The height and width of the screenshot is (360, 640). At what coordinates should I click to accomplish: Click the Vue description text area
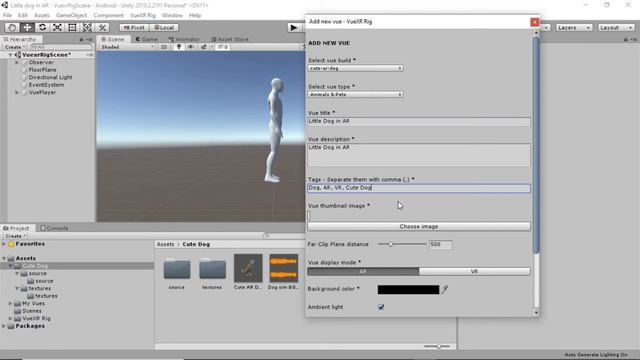pos(419,155)
